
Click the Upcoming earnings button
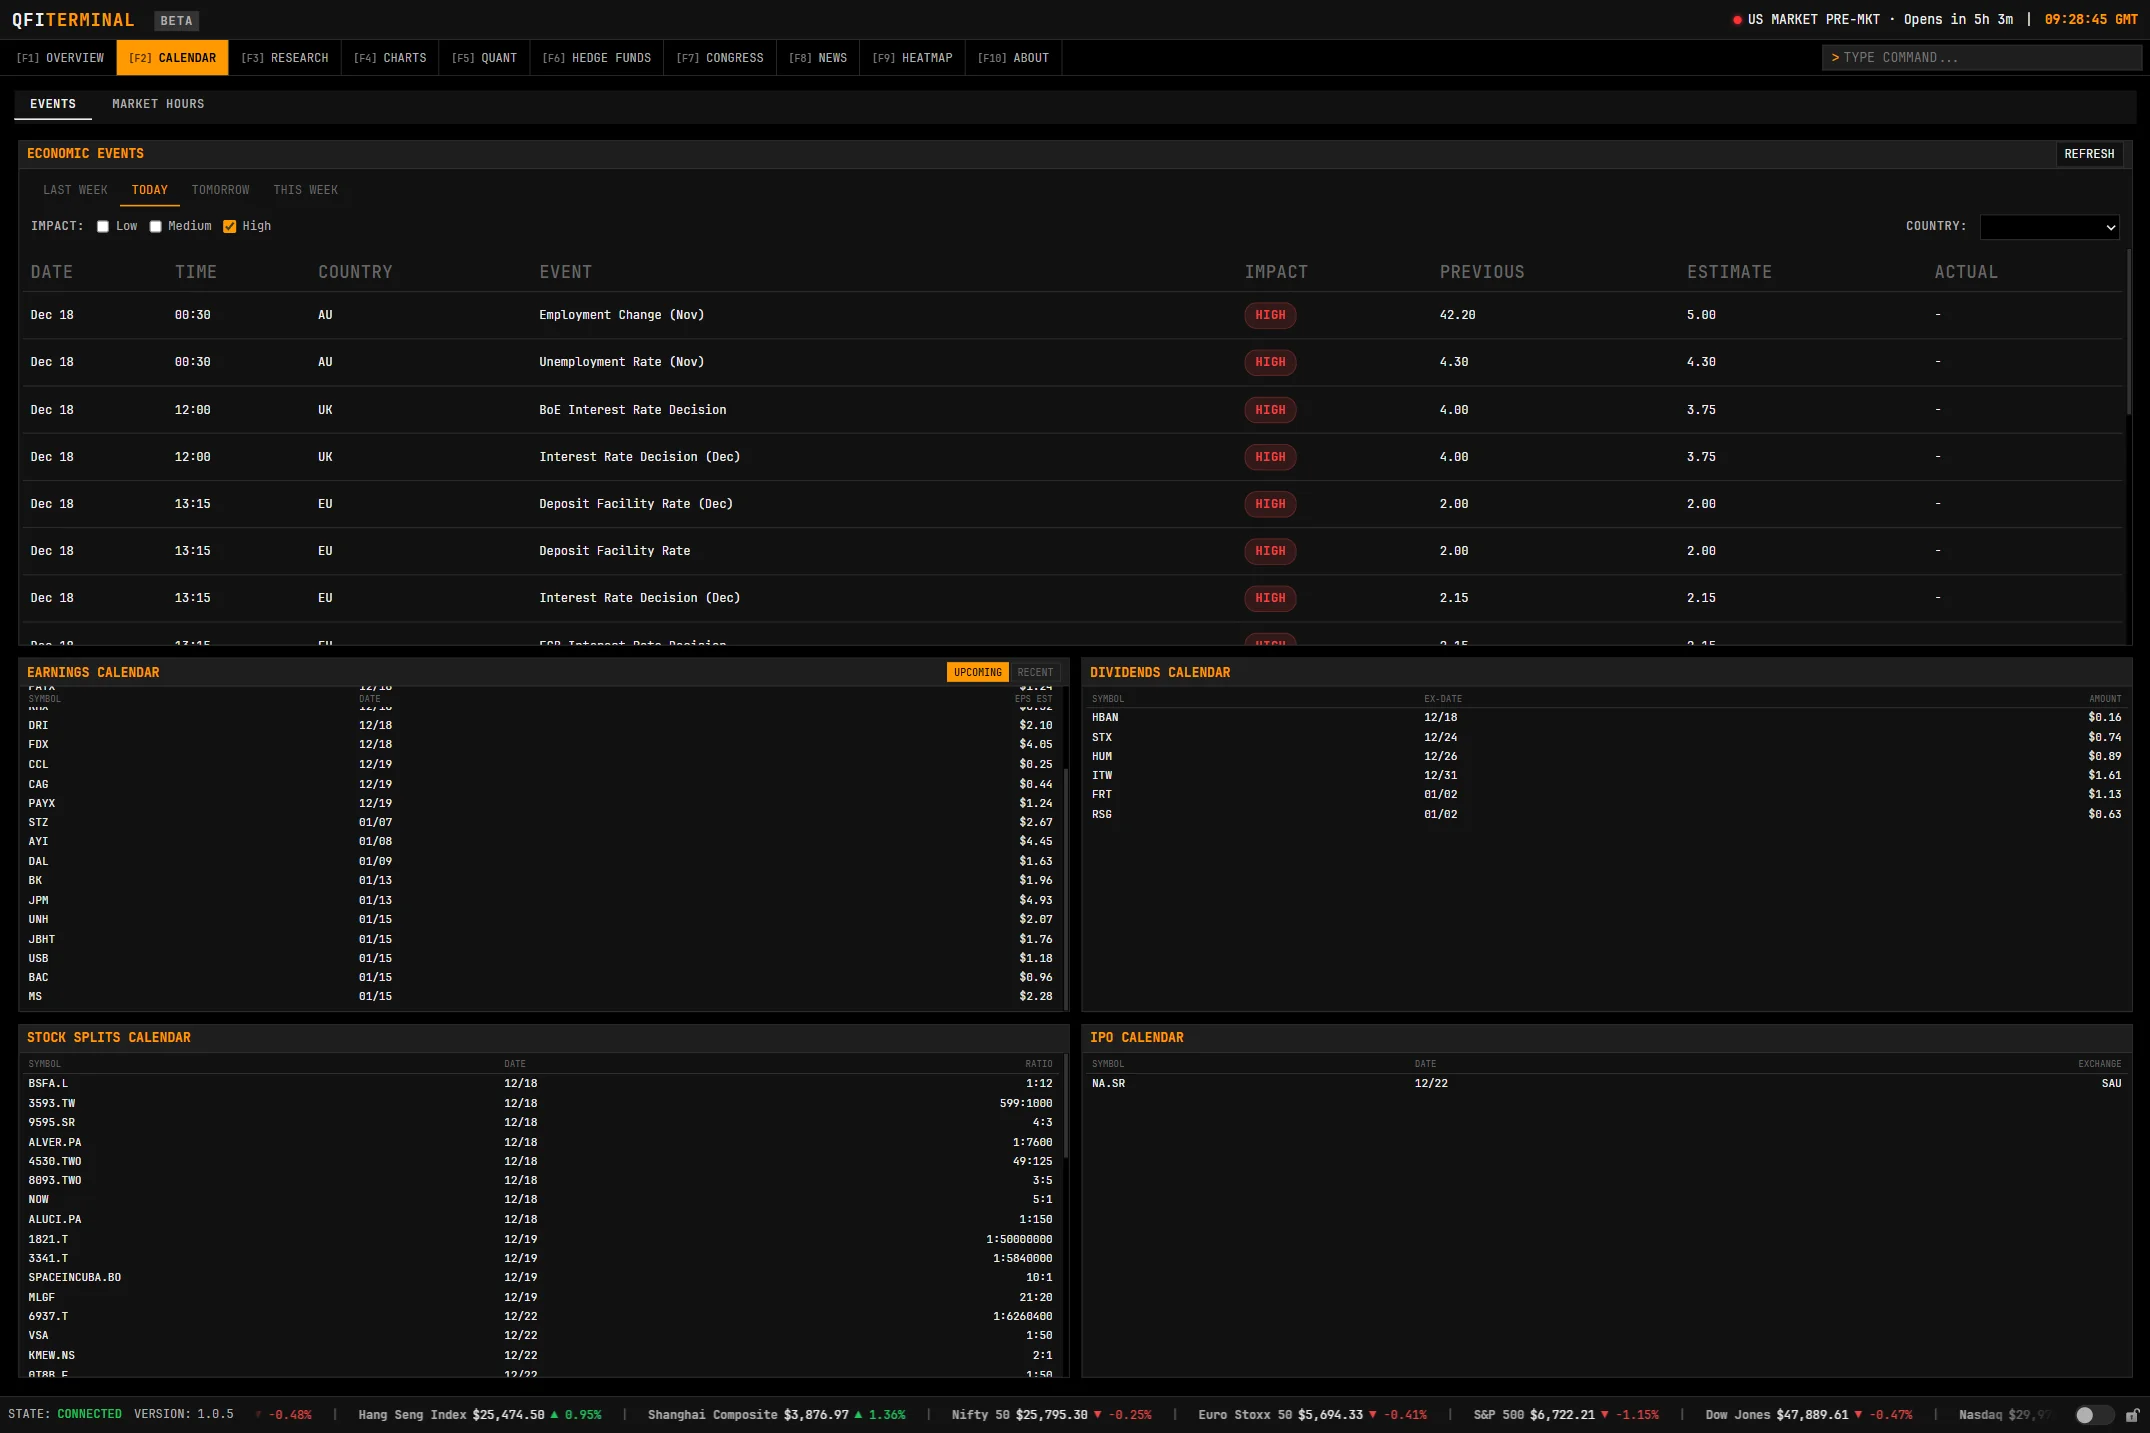point(977,673)
